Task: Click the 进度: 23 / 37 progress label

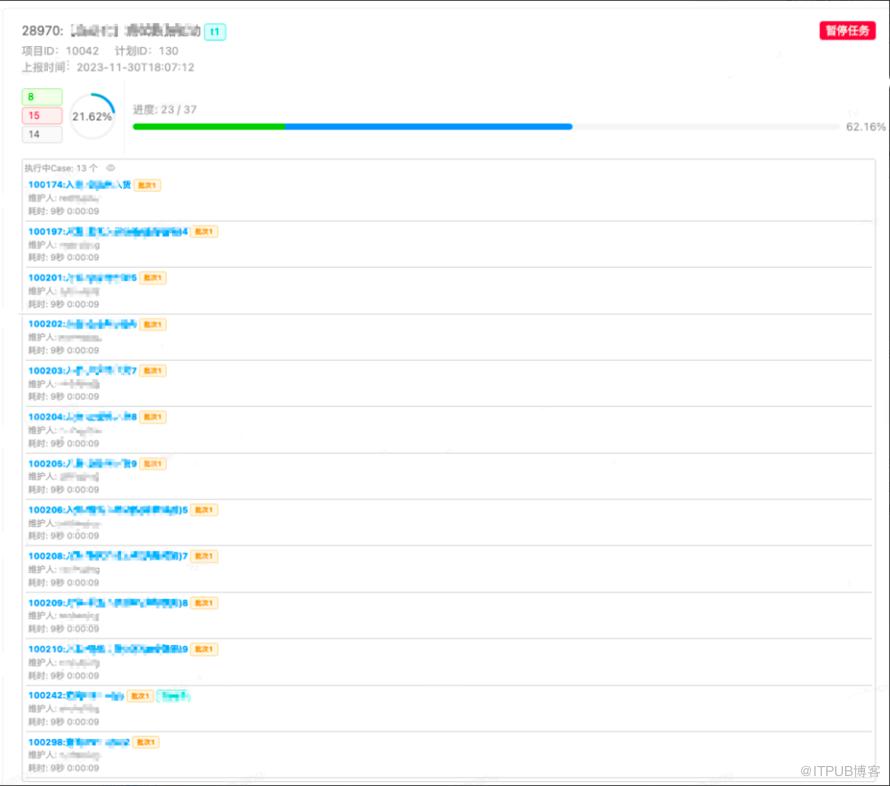Action: click(x=165, y=110)
